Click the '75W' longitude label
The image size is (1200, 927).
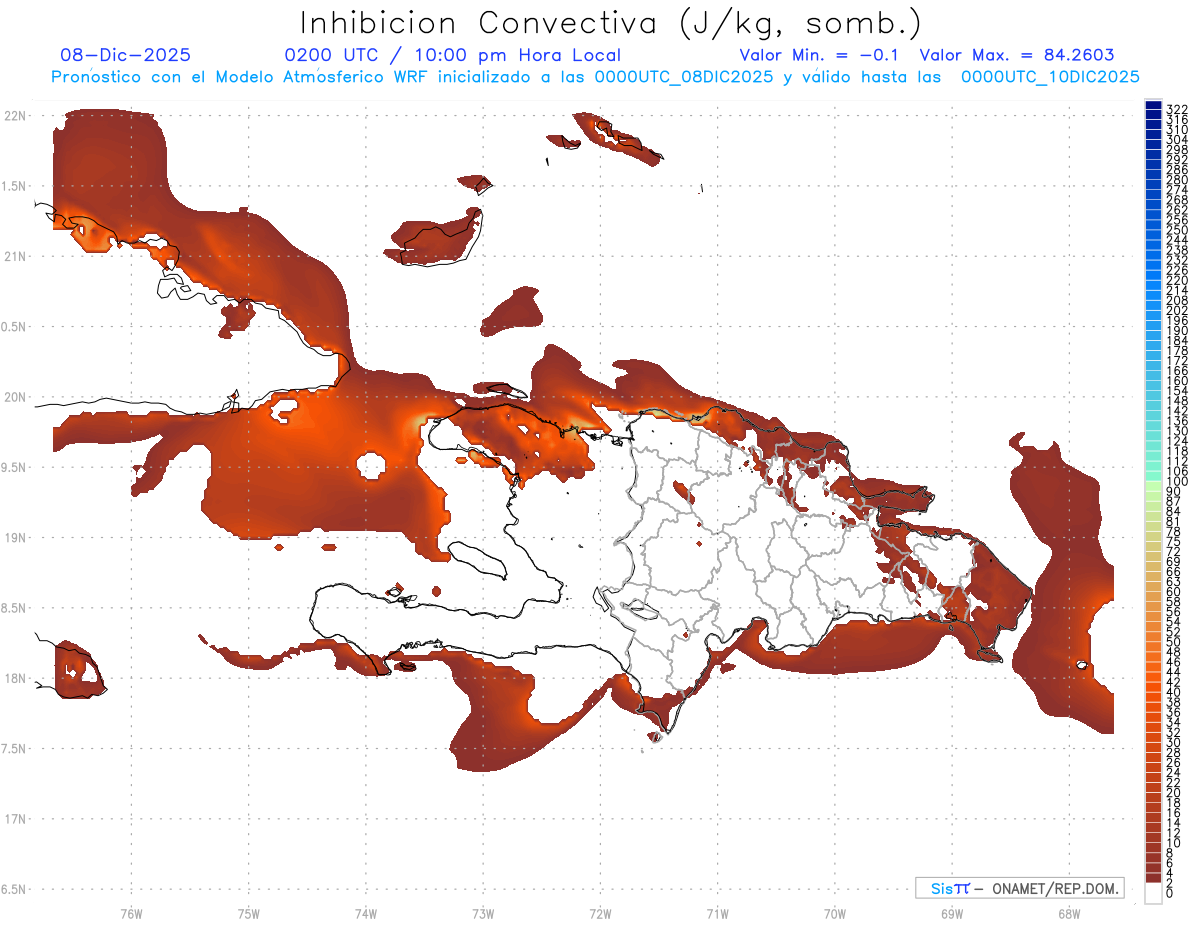[248, 913]
